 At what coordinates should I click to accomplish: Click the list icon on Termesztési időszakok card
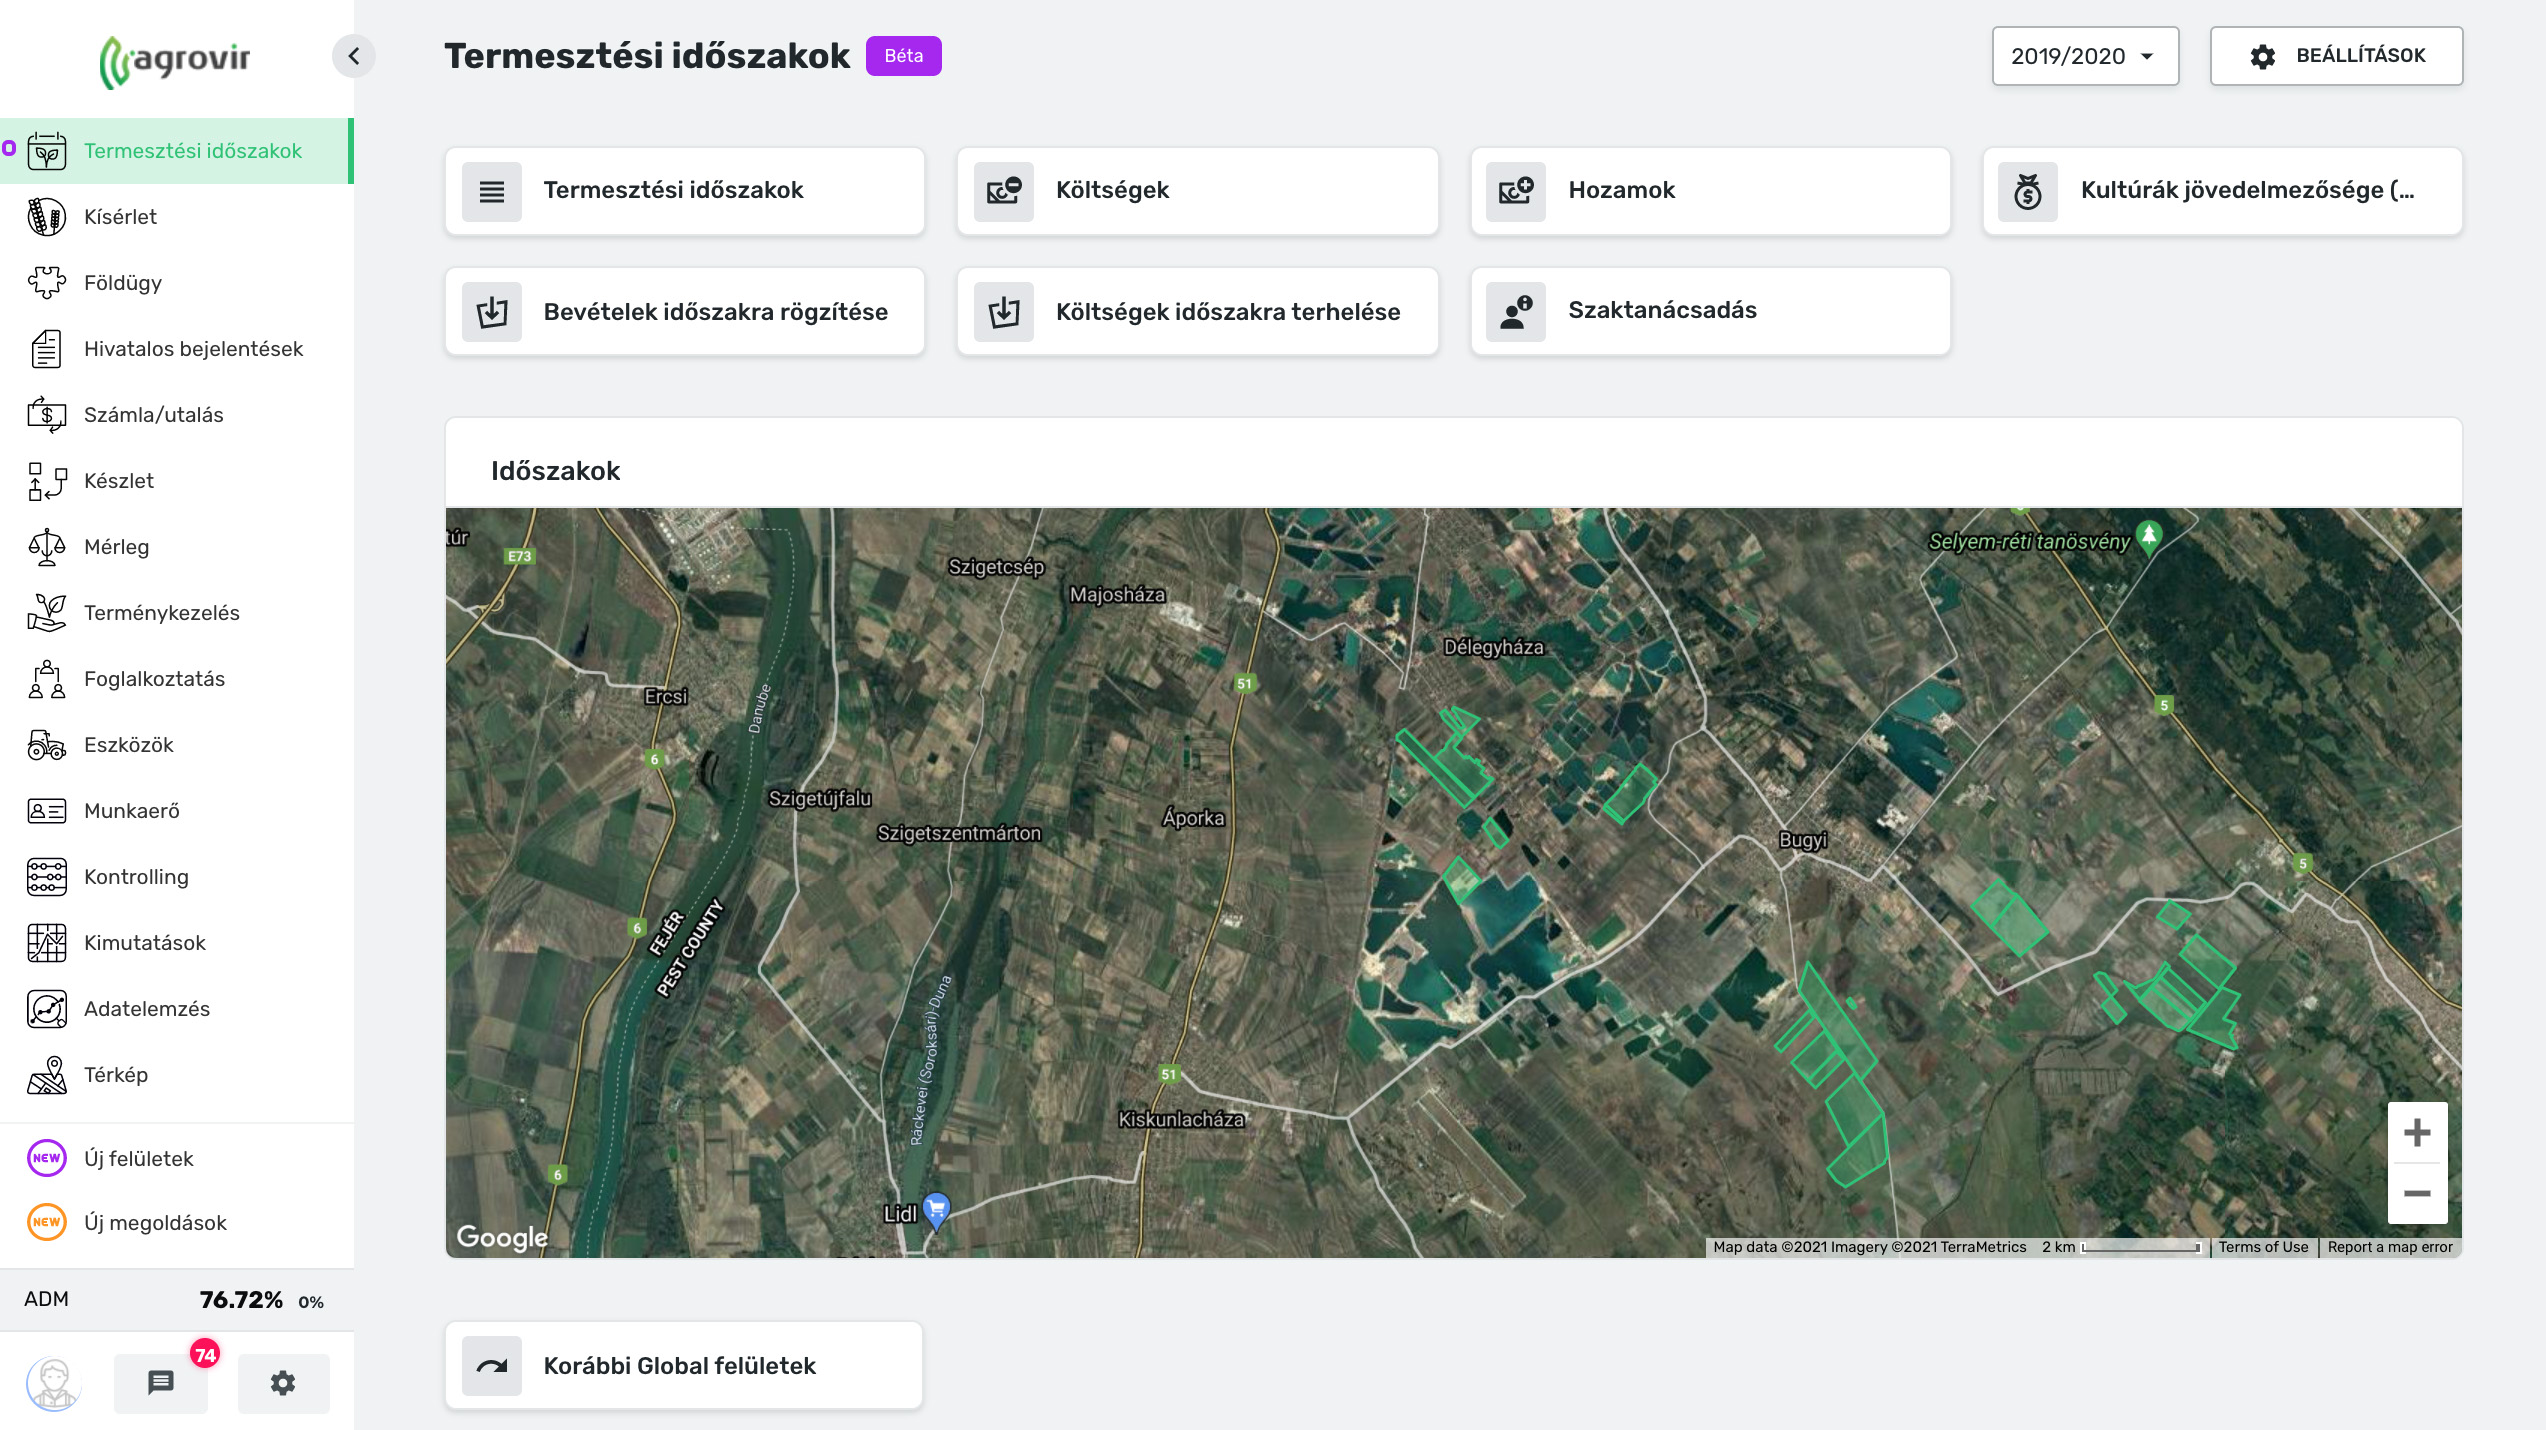click(x=492, y=191)
